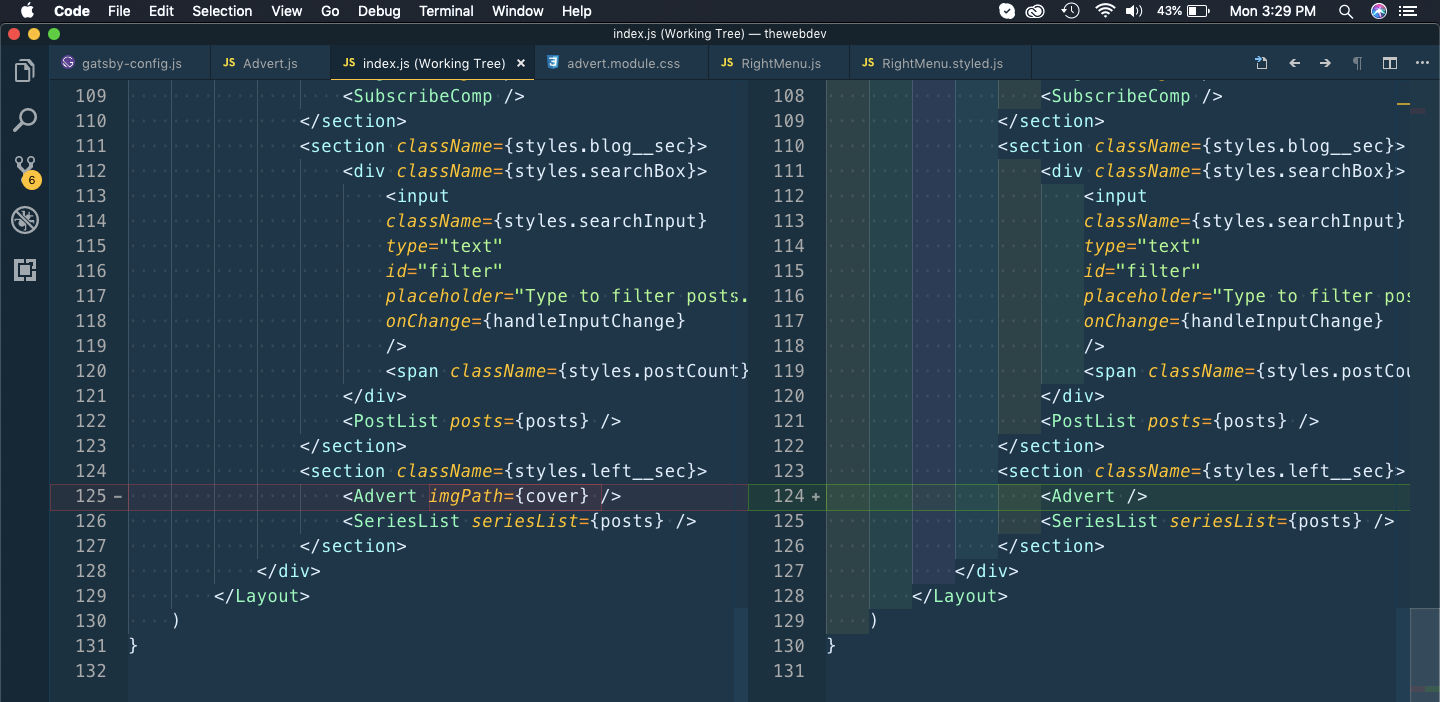Click the 43% battery indicator
1440x702 pixels.
(x=1183, y=11)
